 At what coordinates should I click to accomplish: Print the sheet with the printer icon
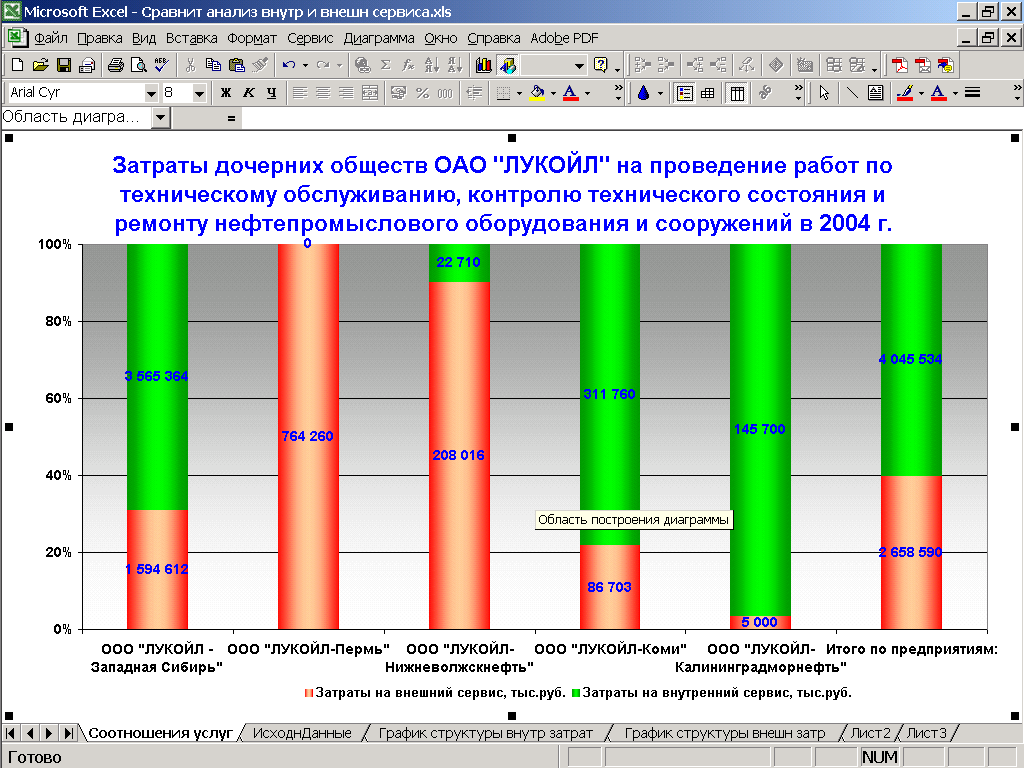(116, 65)
